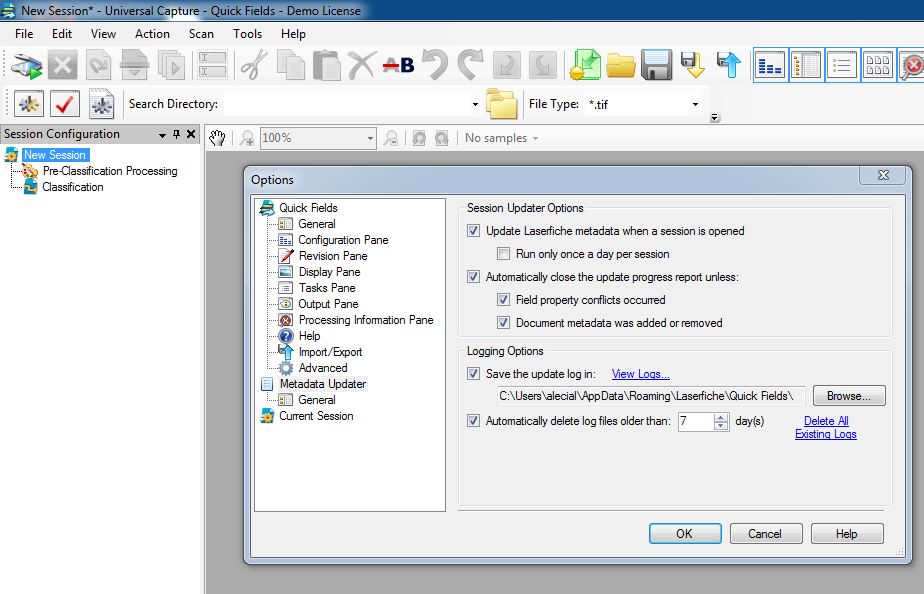924x594 pixels.
Task: Toggle Automatically close the update progress report
Action: tap(473, 276)
